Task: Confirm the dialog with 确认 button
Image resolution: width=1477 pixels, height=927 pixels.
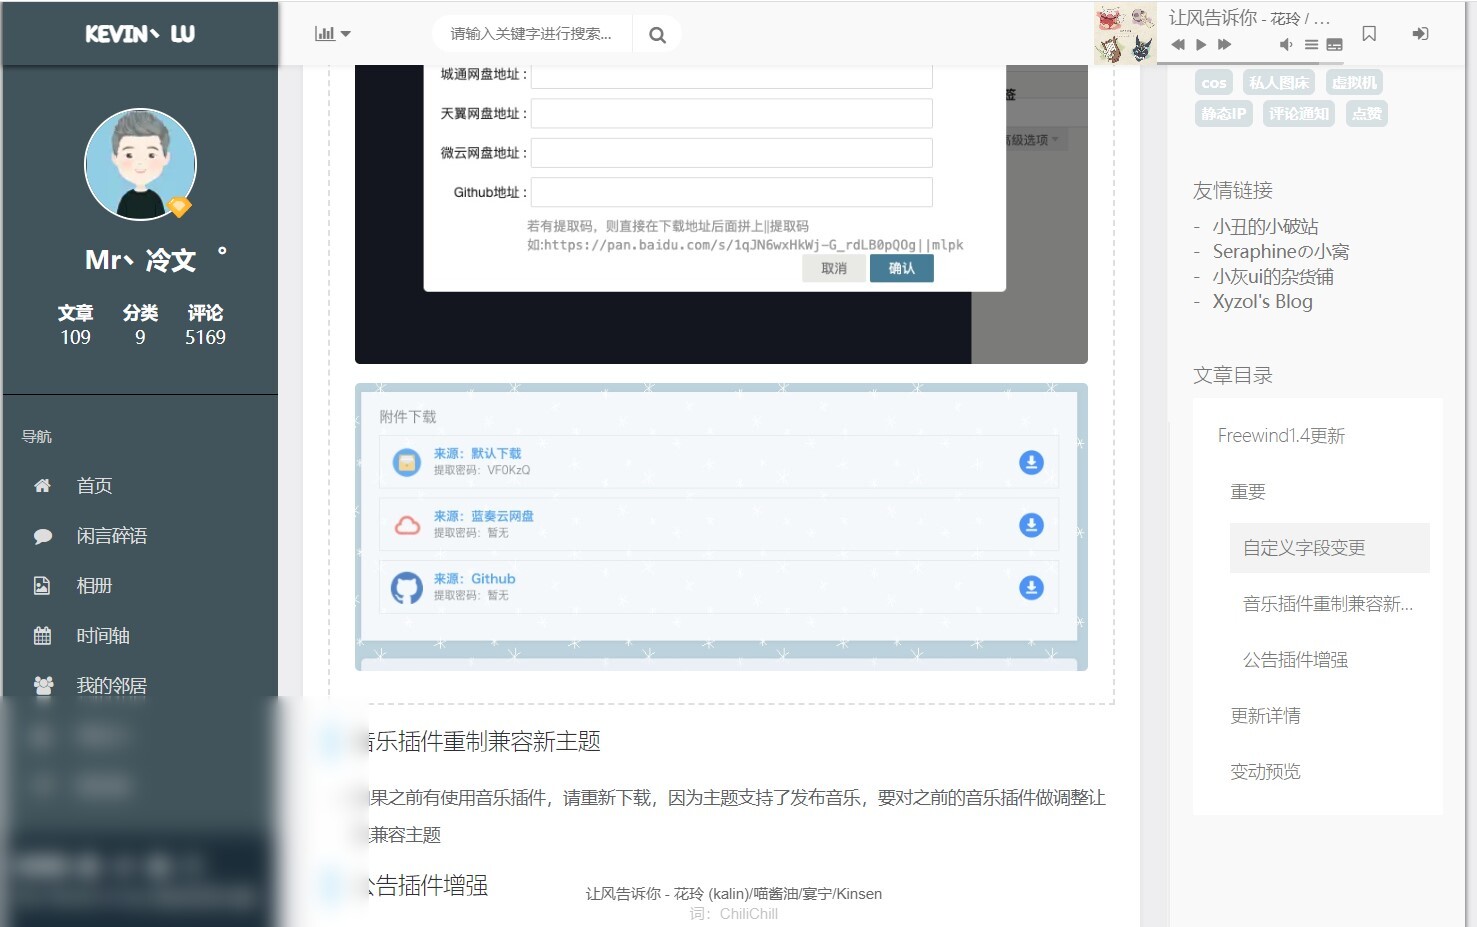Action: (x=901, y=268)
